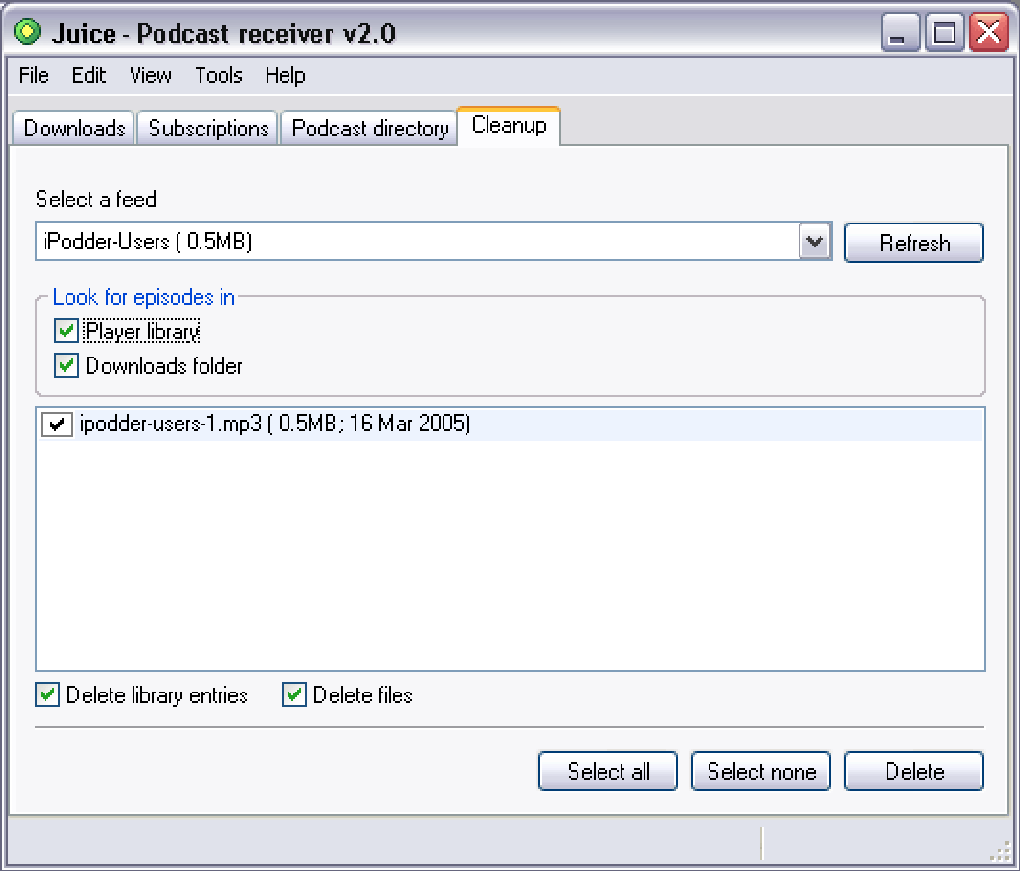The width and height of the screenshot is (1020, 871).
Task: Click the Juice app icon in title bar
Action: pos(27,33)
